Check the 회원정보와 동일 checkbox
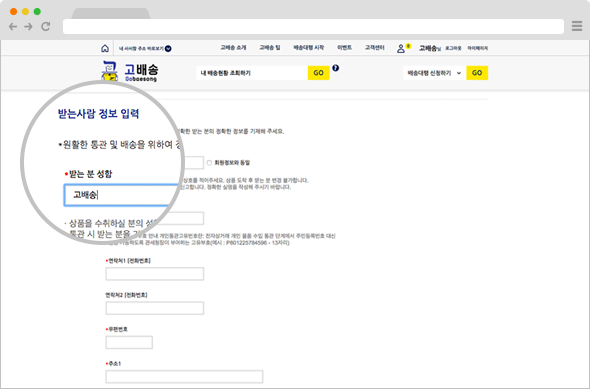 [x=209, y=163]
